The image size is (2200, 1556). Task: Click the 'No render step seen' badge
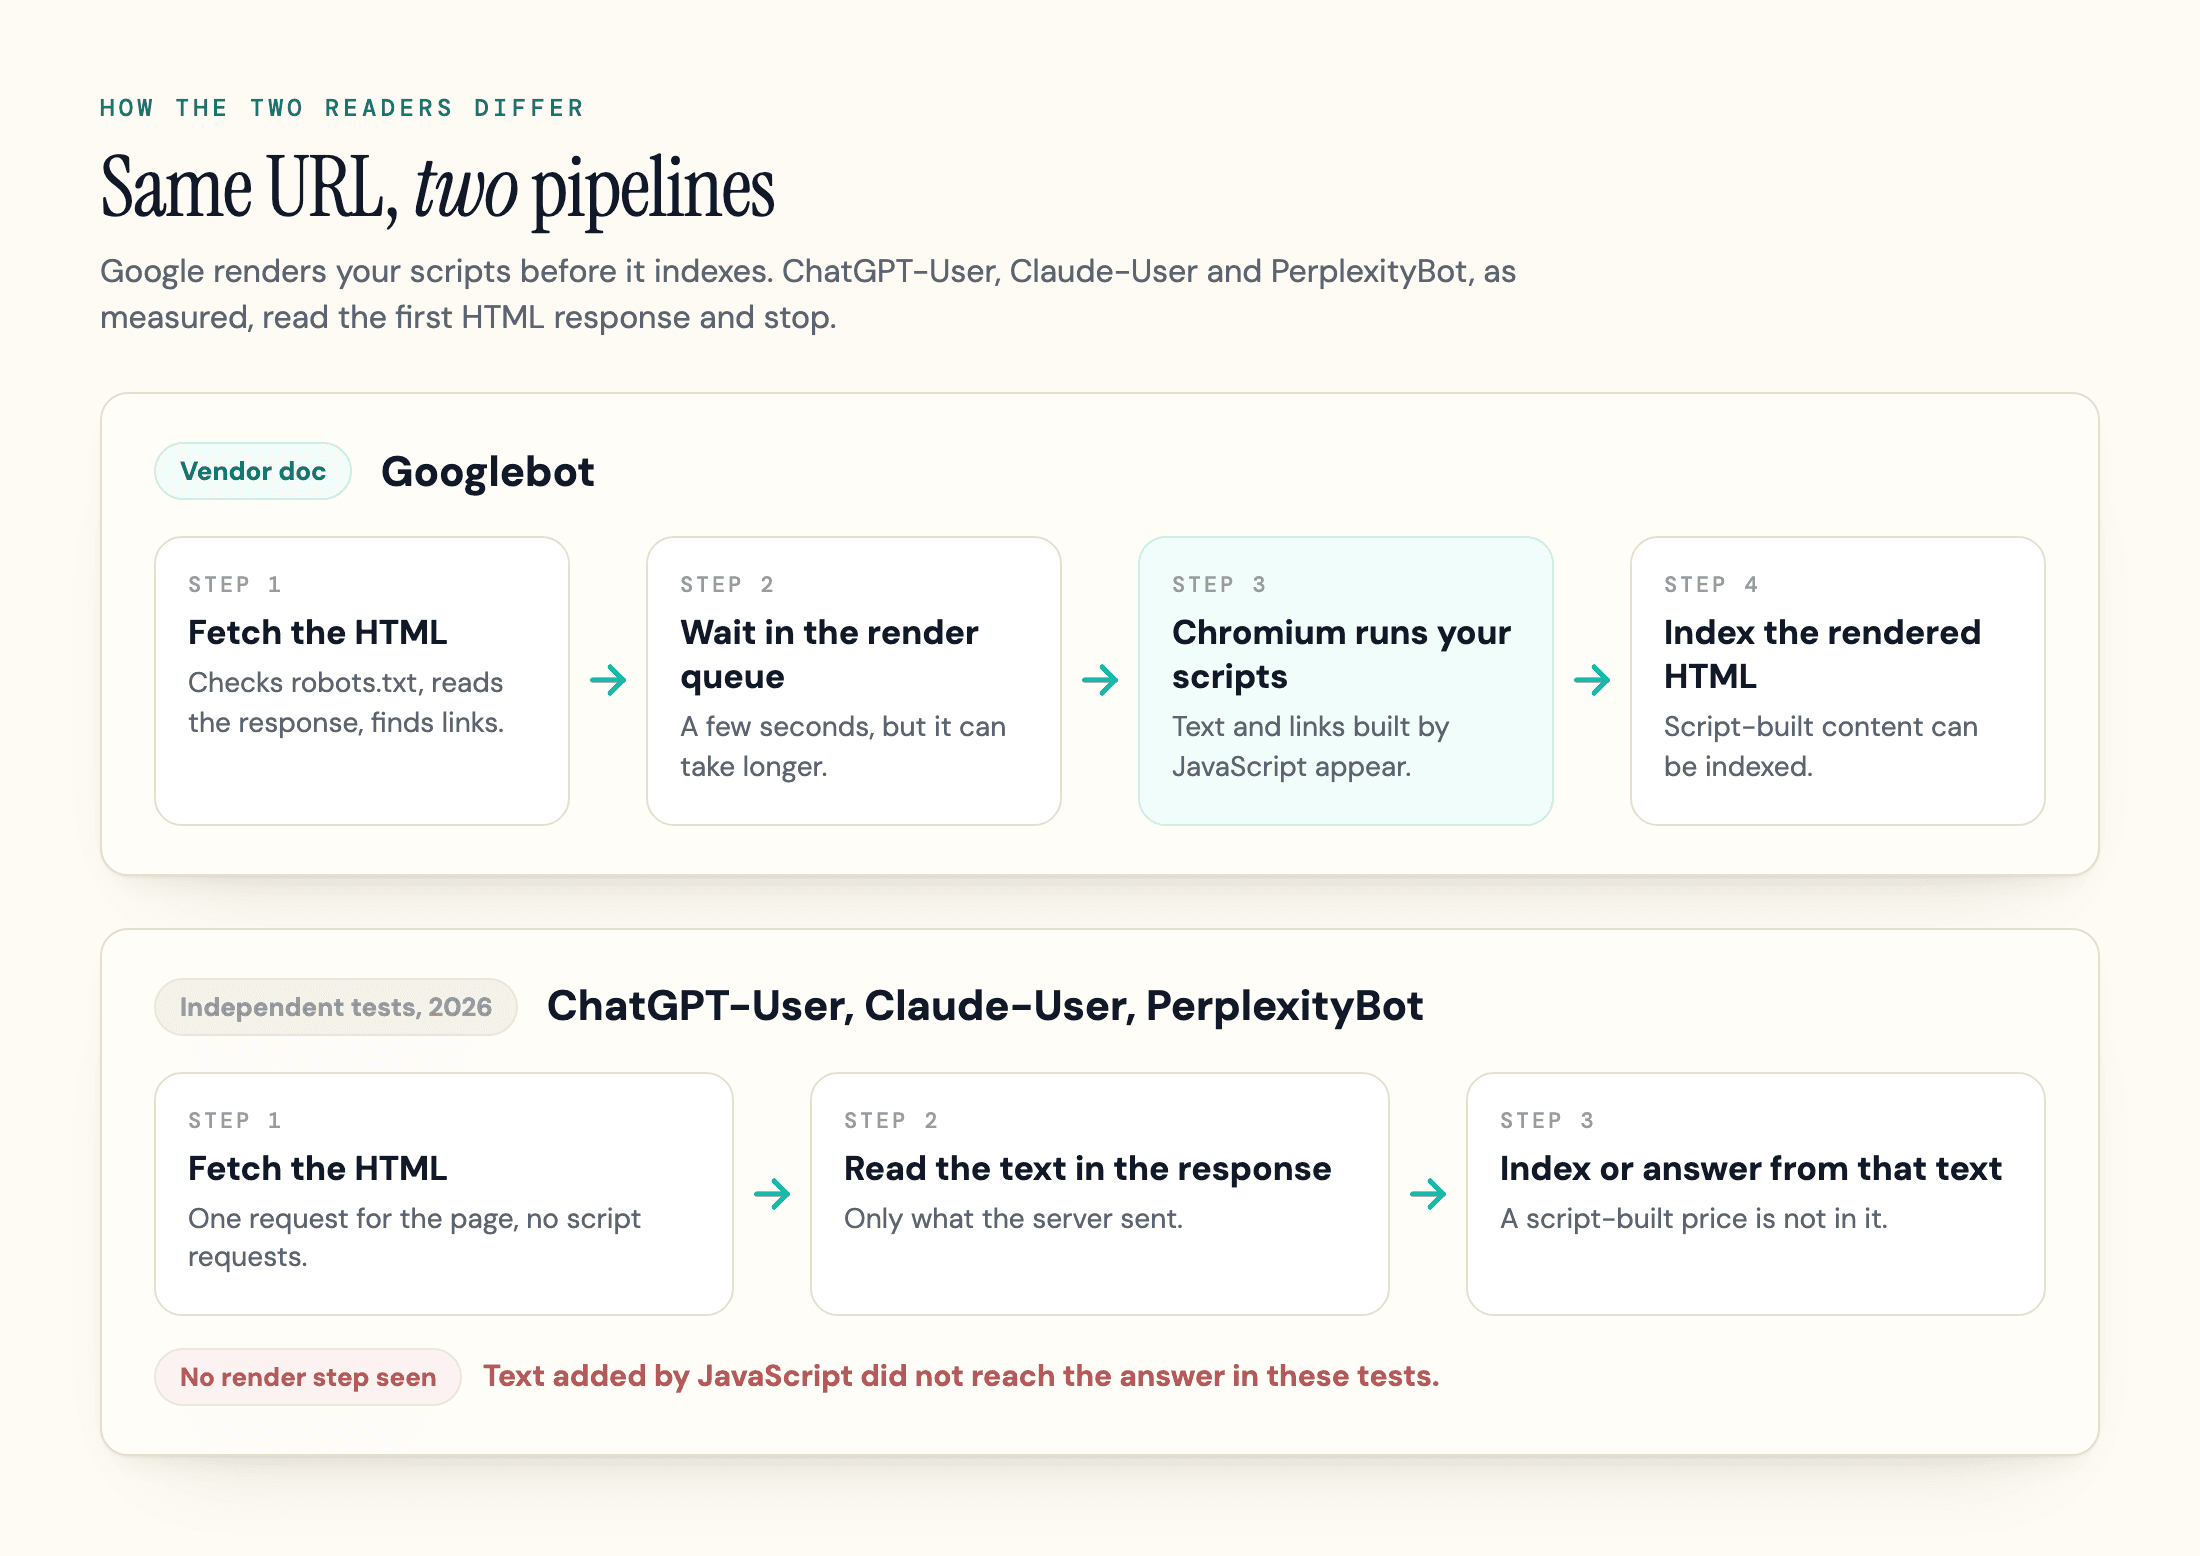pyautogui.click(x=308, y=1377)
